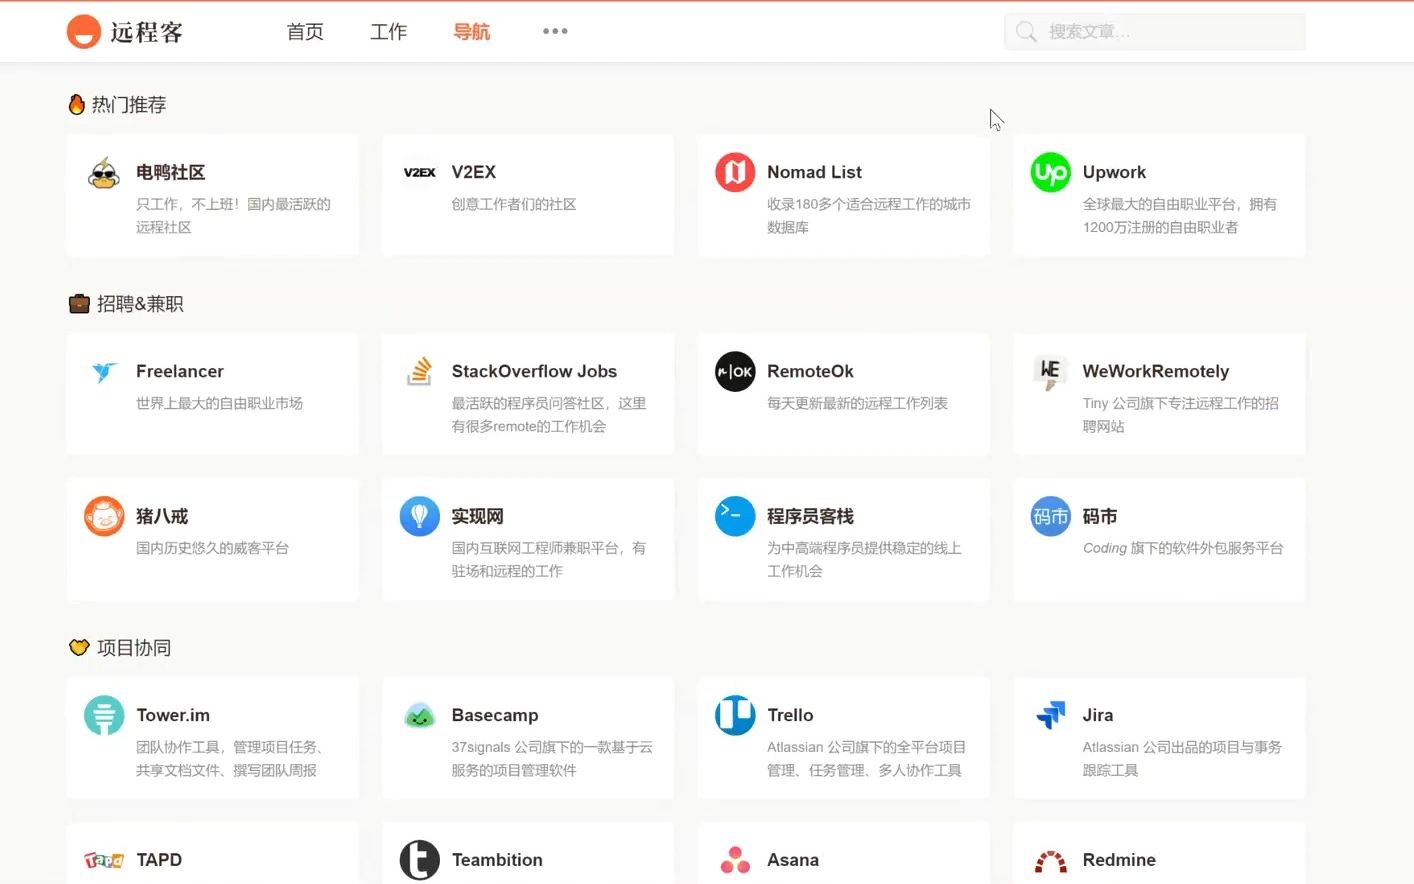Open the 猪八戒 title link
The height and width of the screenshot is (884, 1414).
(x=162, y=516)
